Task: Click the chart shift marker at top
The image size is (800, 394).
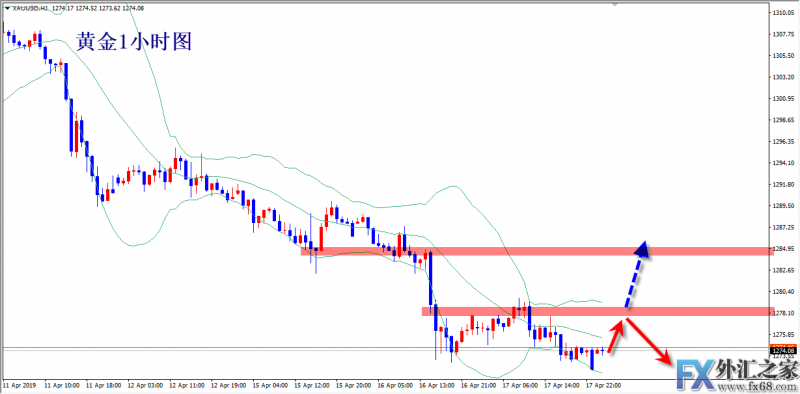Action: tap(615, 4)
